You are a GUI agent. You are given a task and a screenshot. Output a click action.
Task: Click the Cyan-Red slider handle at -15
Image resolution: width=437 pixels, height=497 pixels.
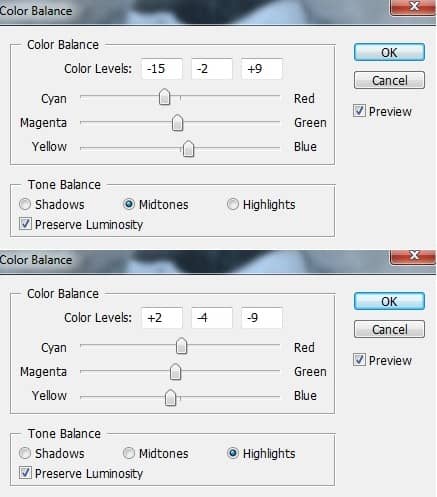click(x=164, y=97)
